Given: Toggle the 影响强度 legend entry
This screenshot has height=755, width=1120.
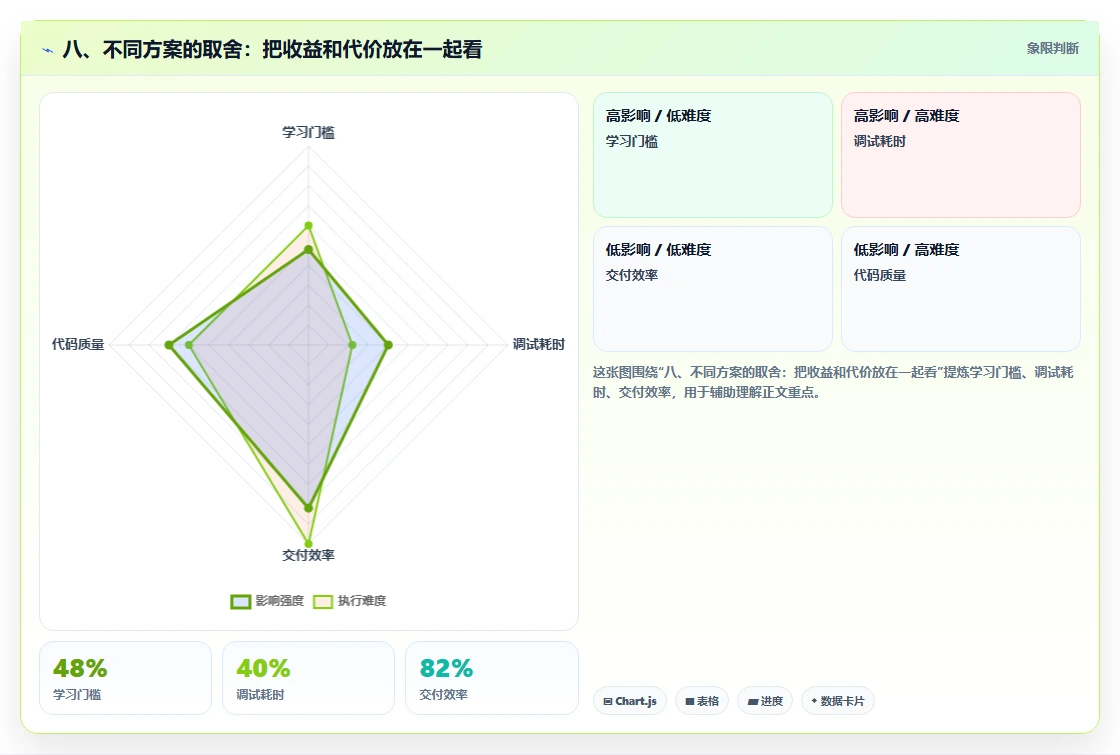Looking at the screenshot, I should (268, 601).
